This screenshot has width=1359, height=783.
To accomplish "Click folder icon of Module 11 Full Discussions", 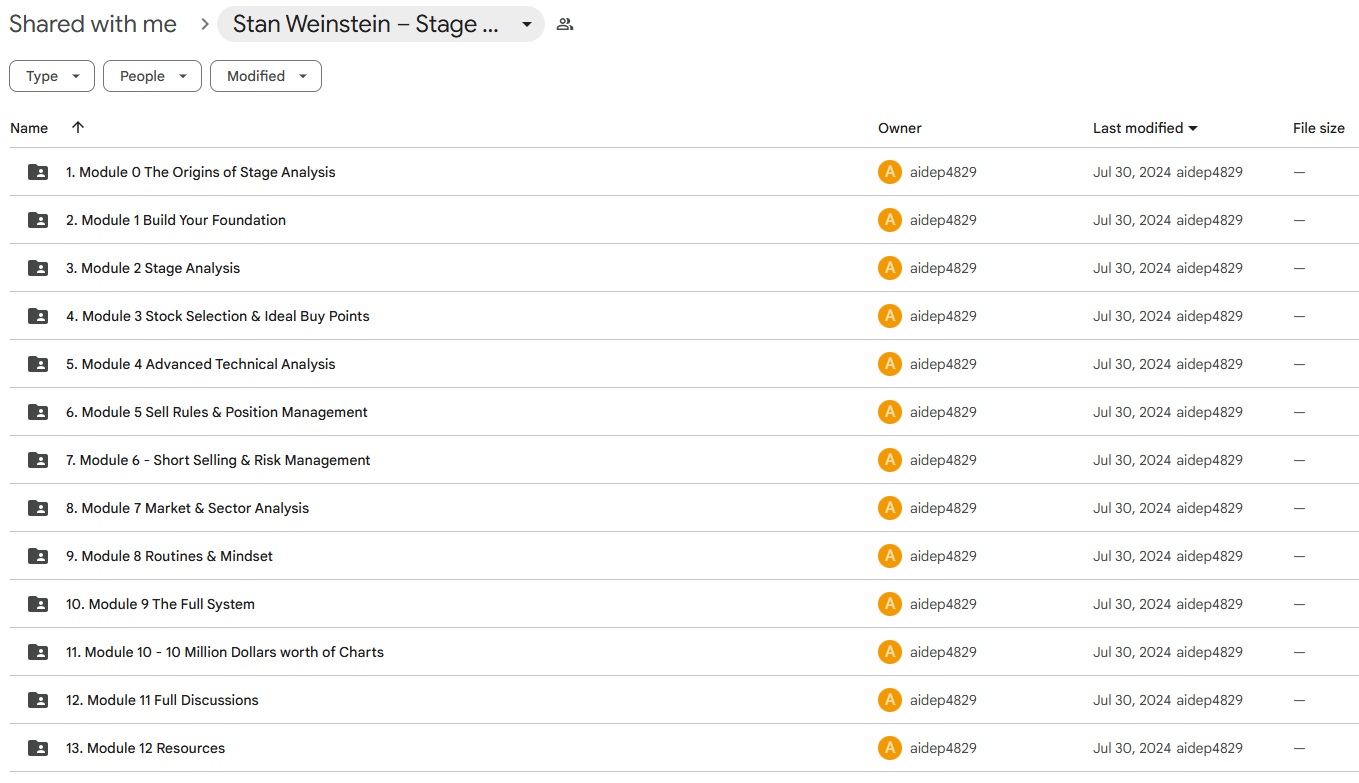I will coord(38,700).
